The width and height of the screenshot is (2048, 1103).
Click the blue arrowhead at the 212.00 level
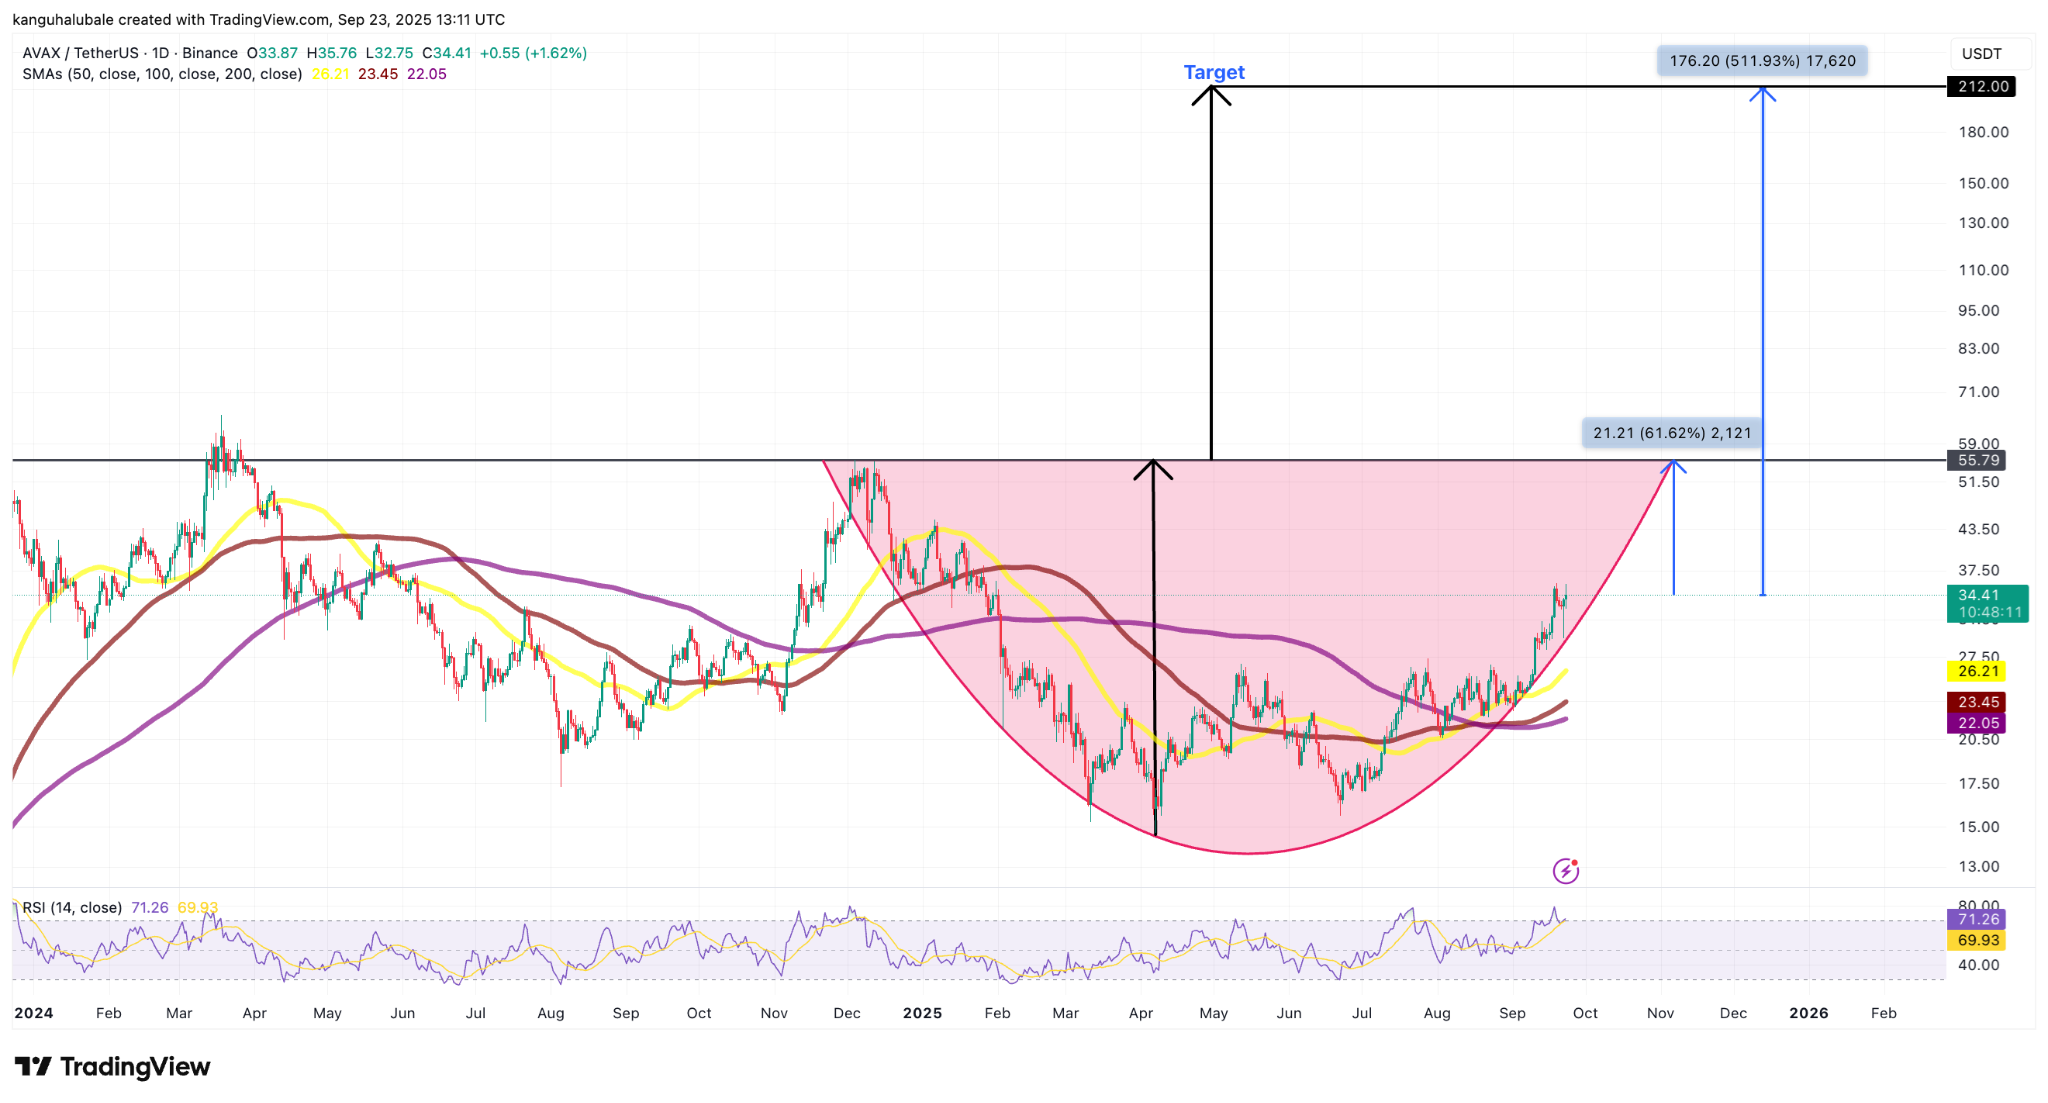click(1762, 93)
